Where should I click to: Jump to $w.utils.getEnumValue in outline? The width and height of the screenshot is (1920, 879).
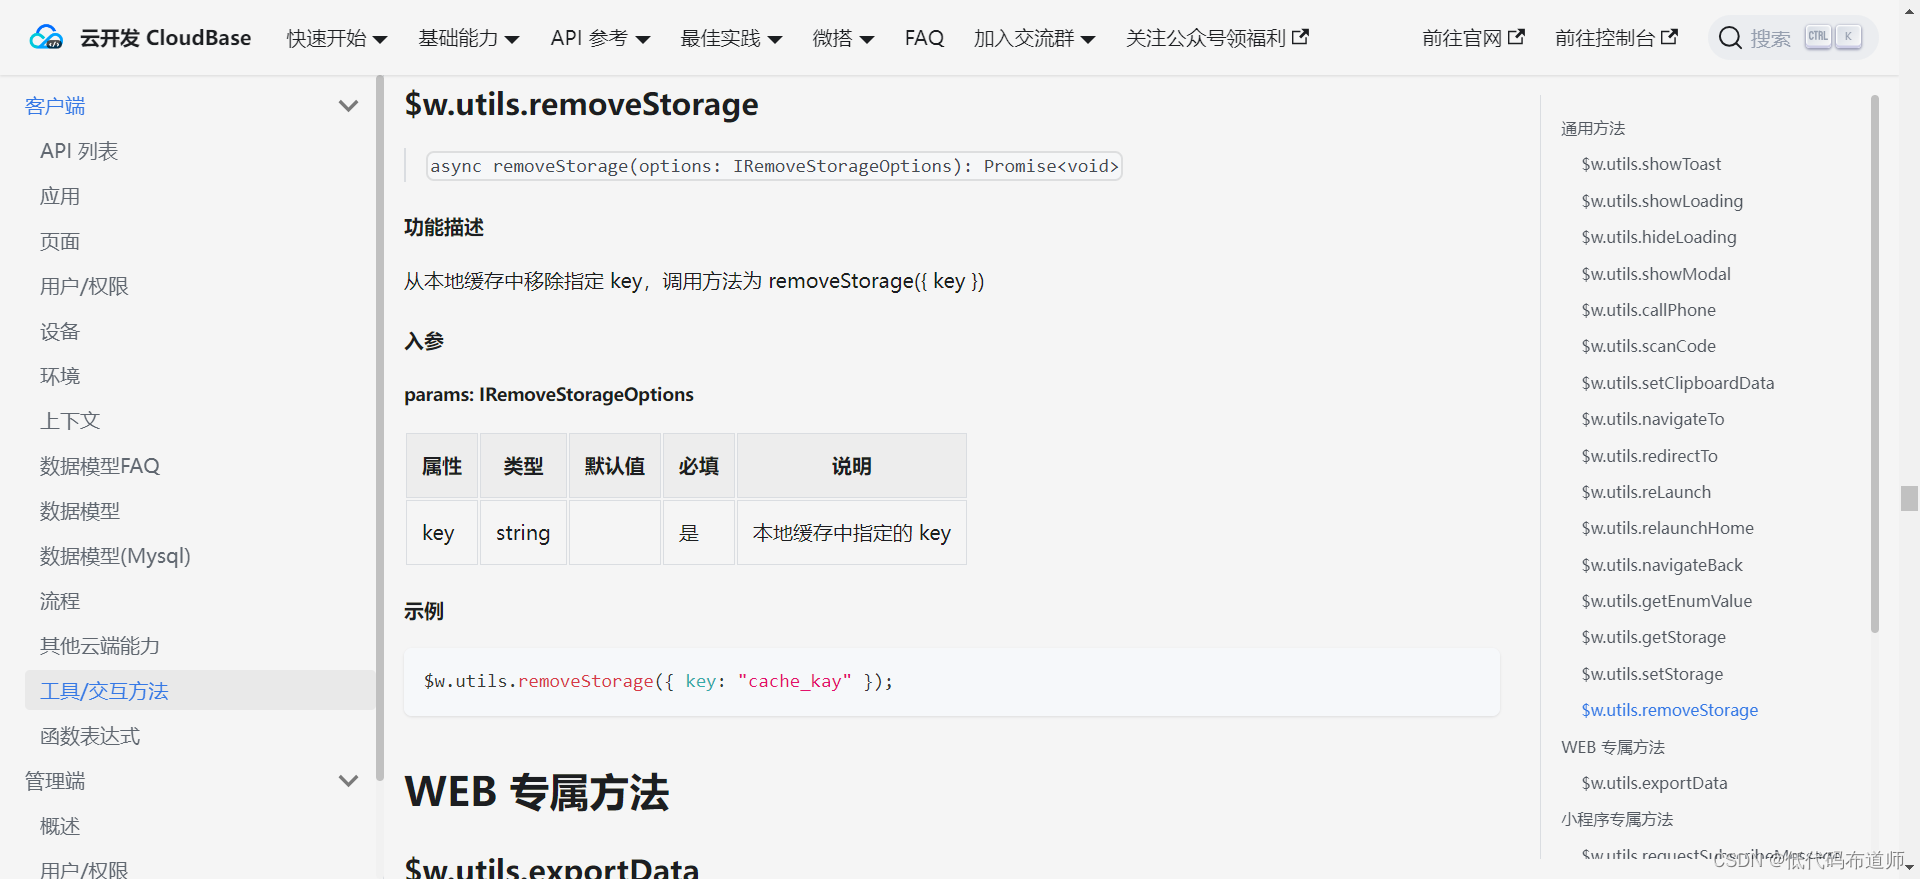click(x=1666, y=601)
